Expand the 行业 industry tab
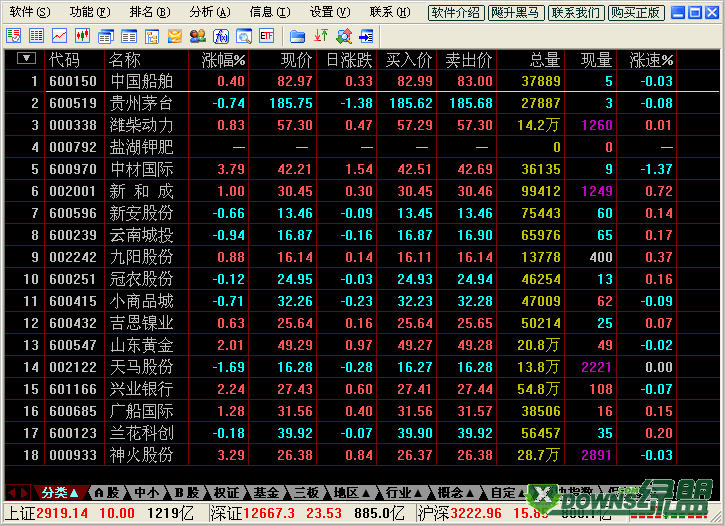 (x=404, y=493)
